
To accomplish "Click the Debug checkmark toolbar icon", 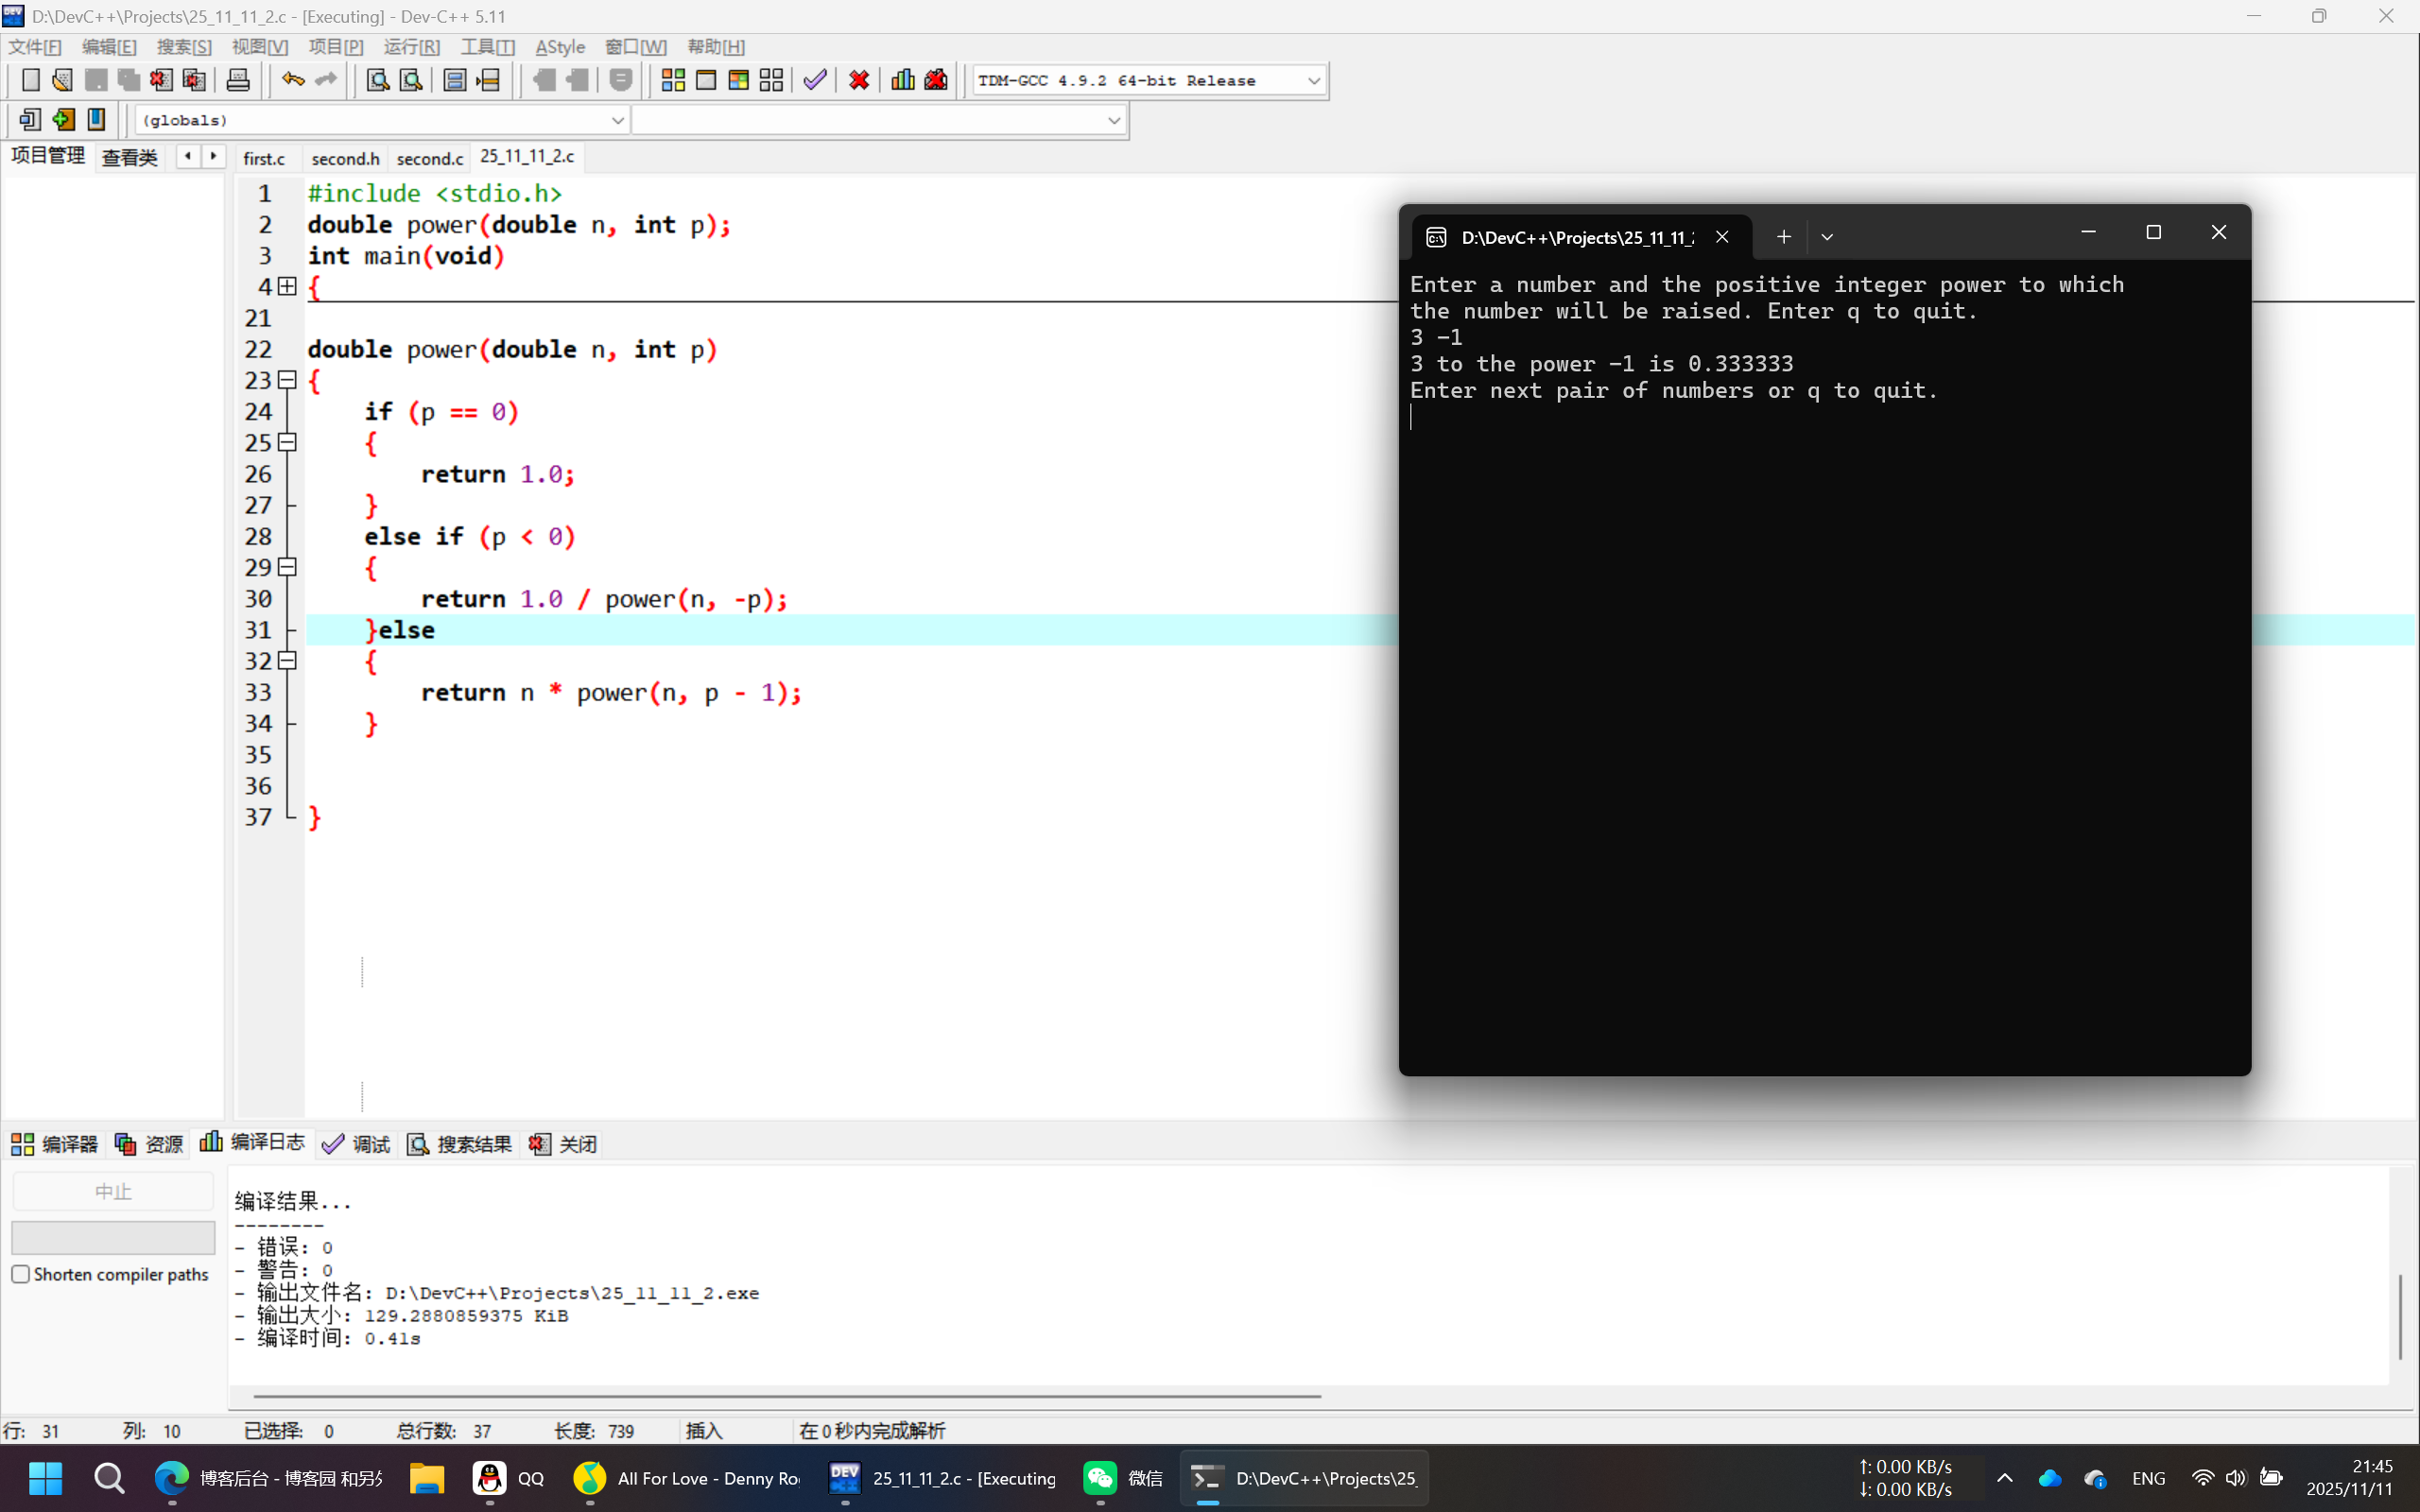I will 815,80.
